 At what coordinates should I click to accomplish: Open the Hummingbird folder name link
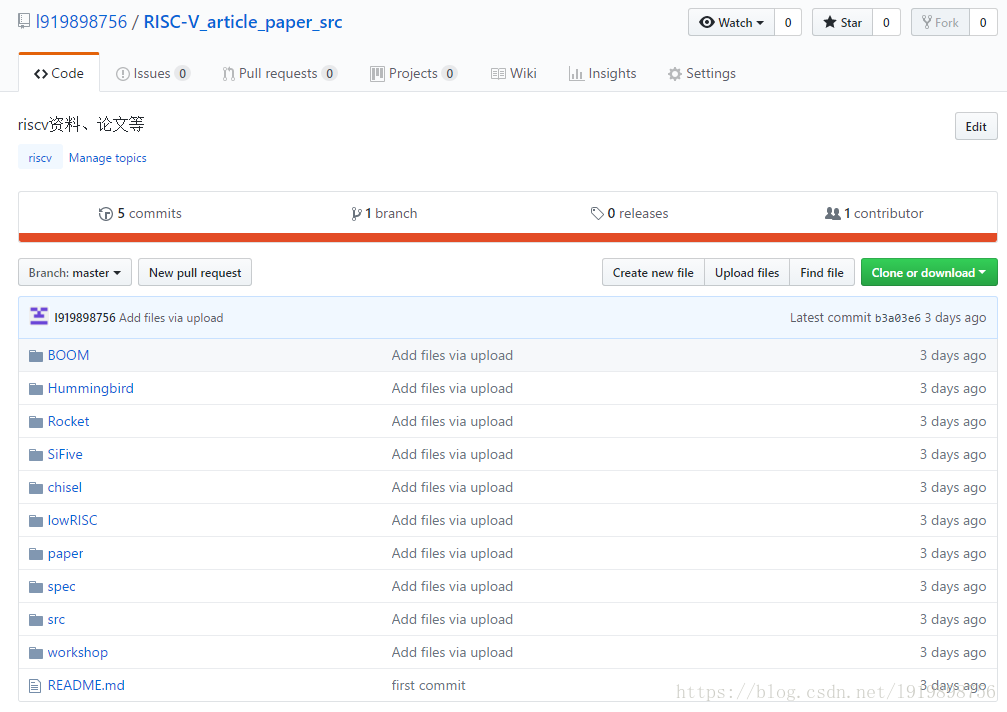point(91,388)
